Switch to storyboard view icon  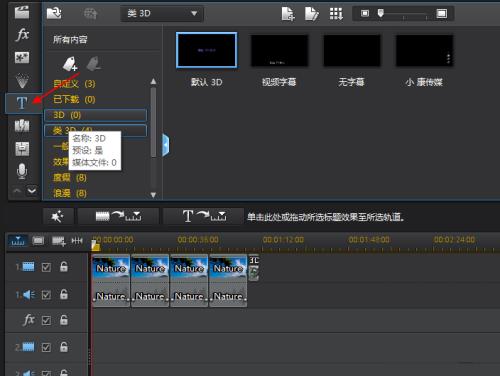[x=38, y=240]
